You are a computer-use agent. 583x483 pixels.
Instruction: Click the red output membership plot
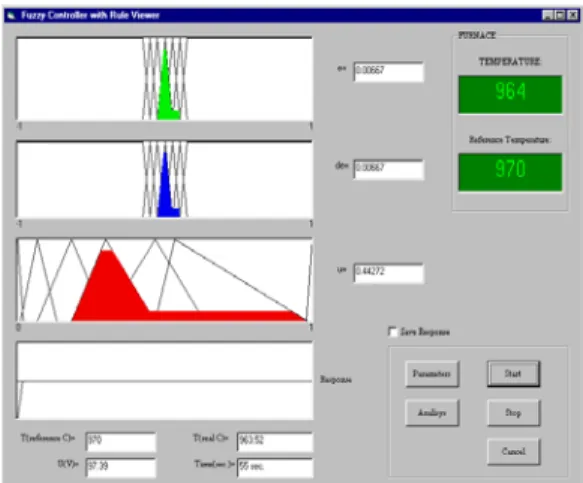pyautogui.click(x=164, y=280)
